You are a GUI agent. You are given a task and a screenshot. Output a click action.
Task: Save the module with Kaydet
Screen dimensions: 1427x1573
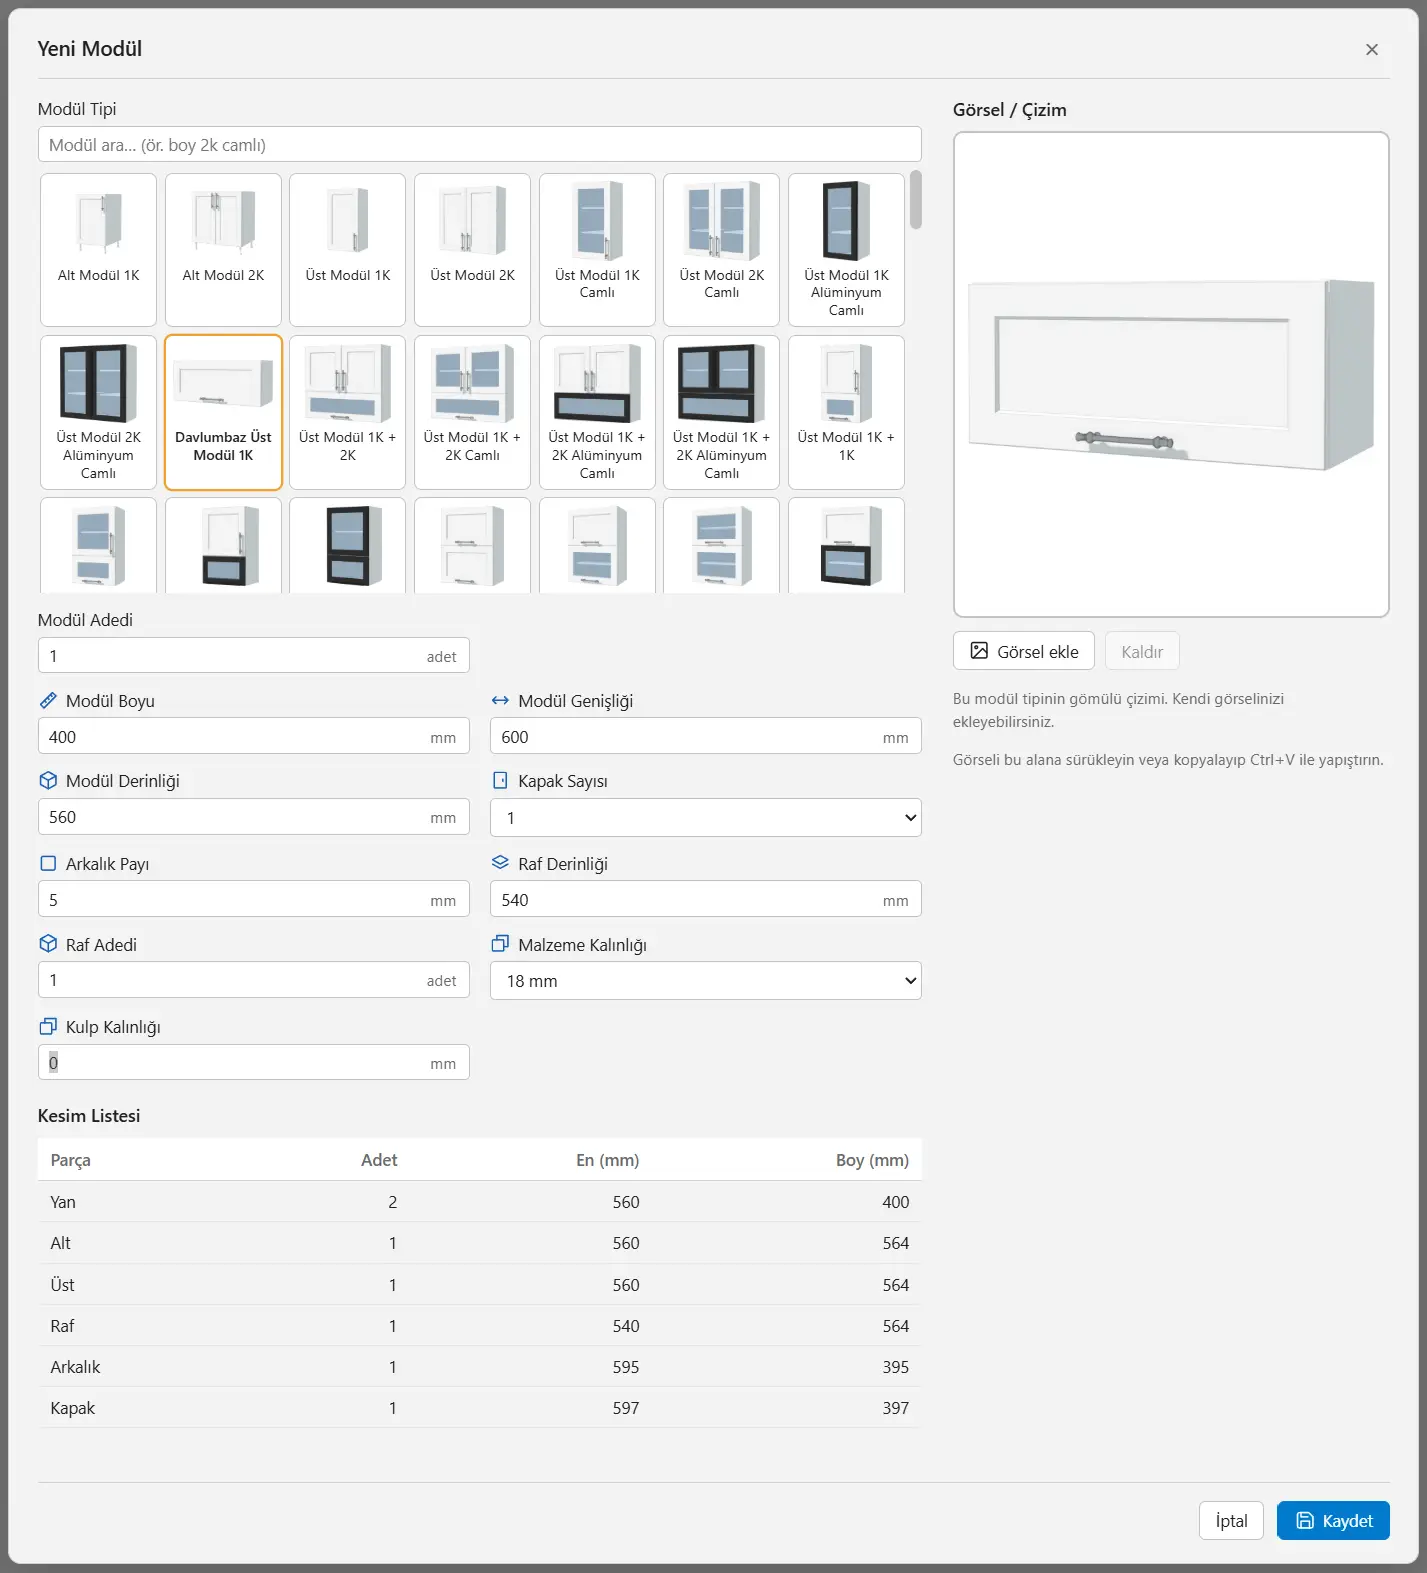1333,1521
